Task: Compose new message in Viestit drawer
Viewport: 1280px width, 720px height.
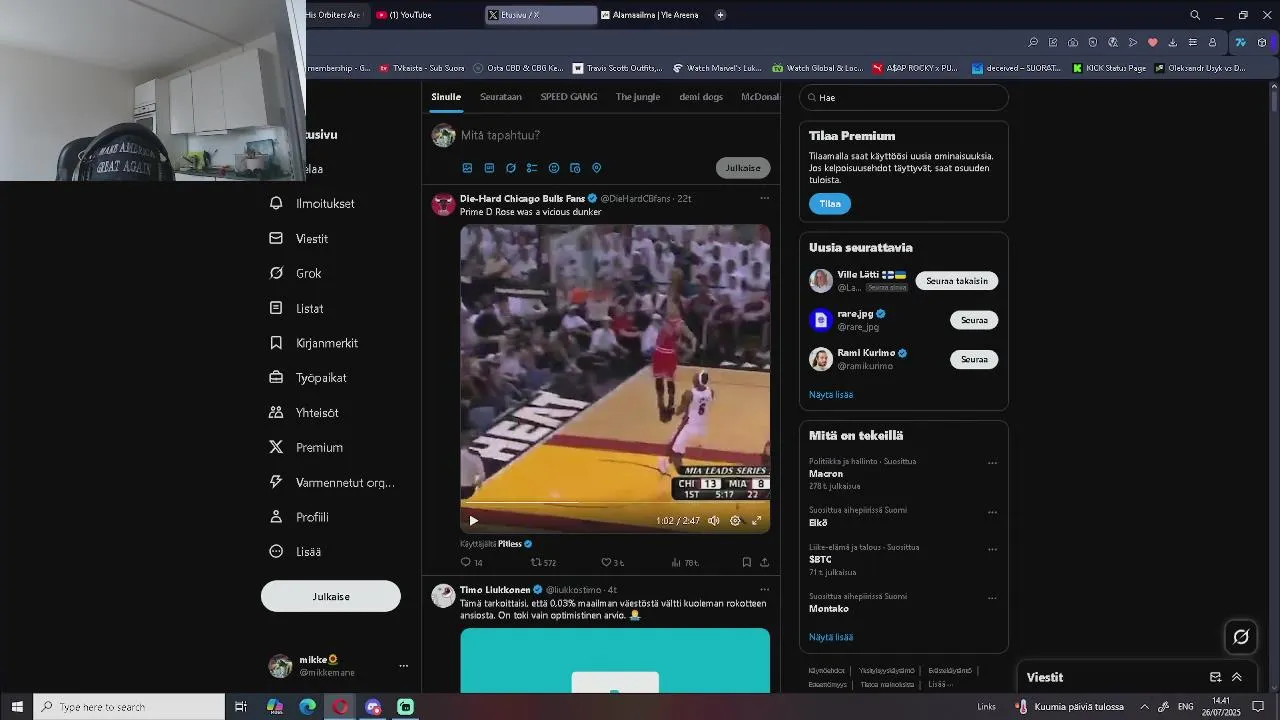Action: [1216, 677]
